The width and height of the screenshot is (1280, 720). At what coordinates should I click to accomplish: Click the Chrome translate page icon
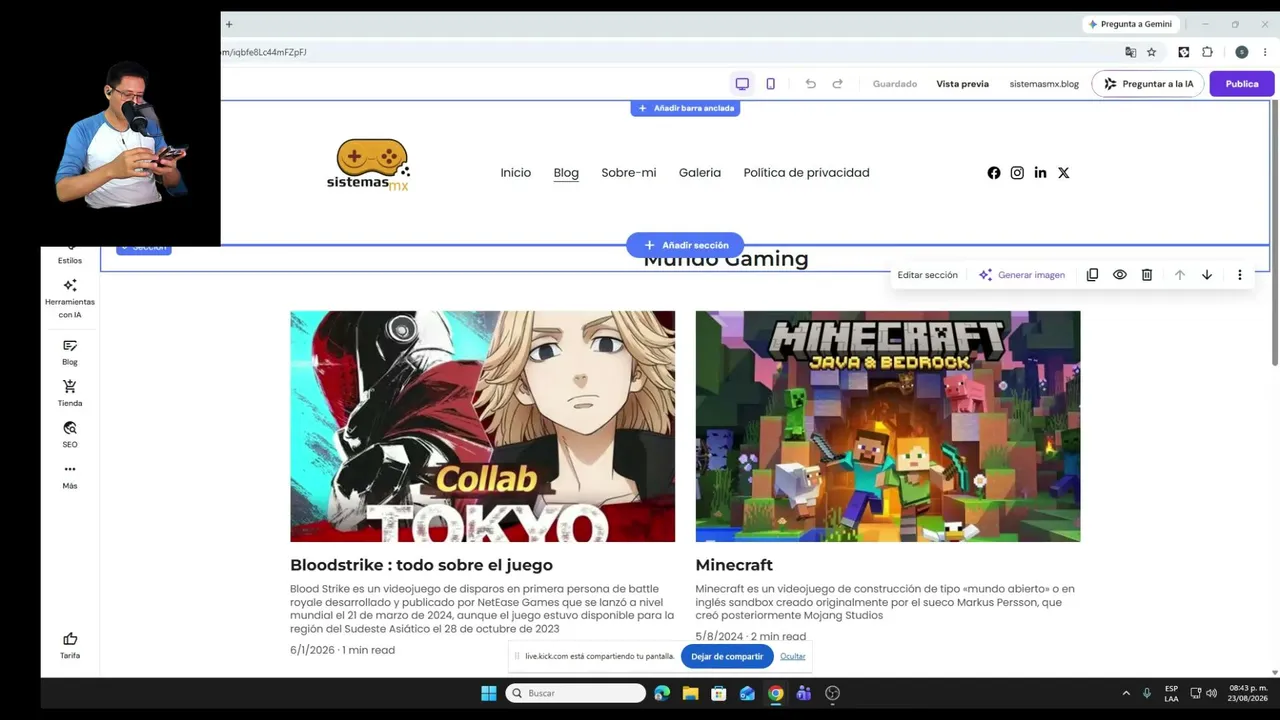[1130, 52]
